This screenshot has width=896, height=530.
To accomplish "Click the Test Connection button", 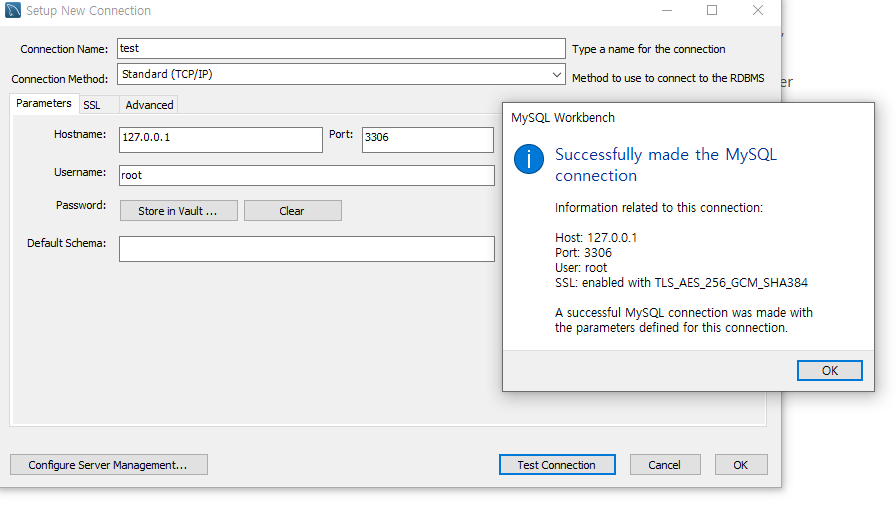I will coord(557,465).
